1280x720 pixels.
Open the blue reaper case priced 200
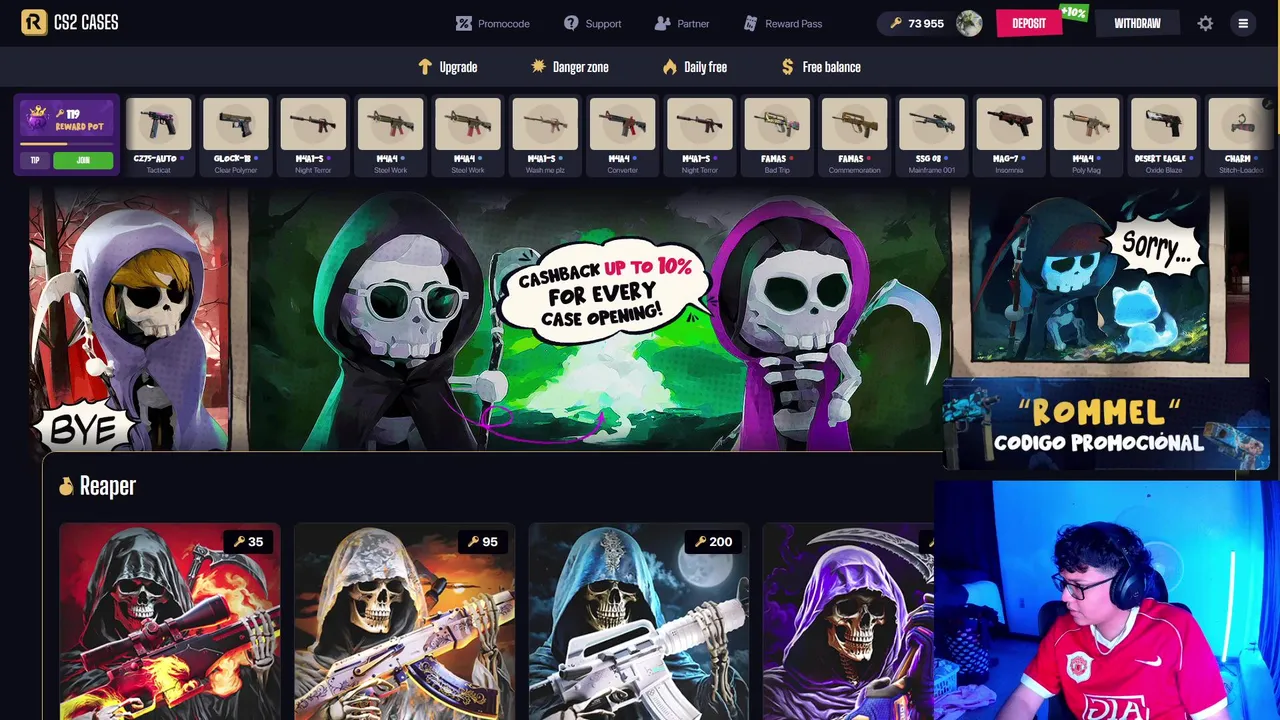(x=638, y=622)
